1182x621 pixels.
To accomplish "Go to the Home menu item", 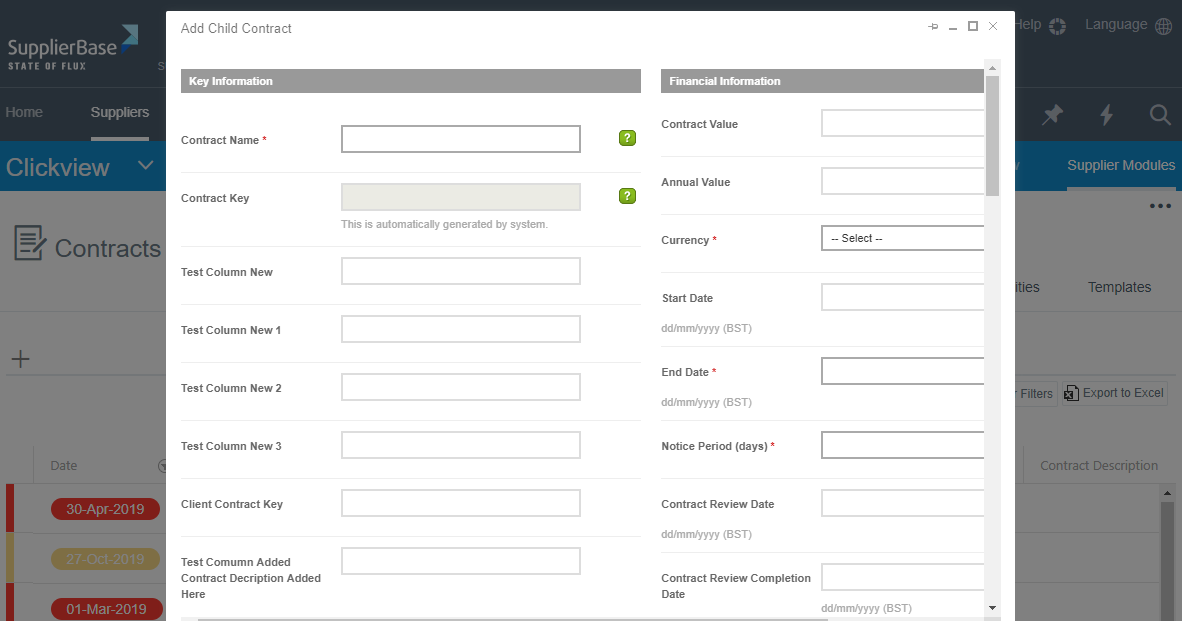I will tap(24, 112).
